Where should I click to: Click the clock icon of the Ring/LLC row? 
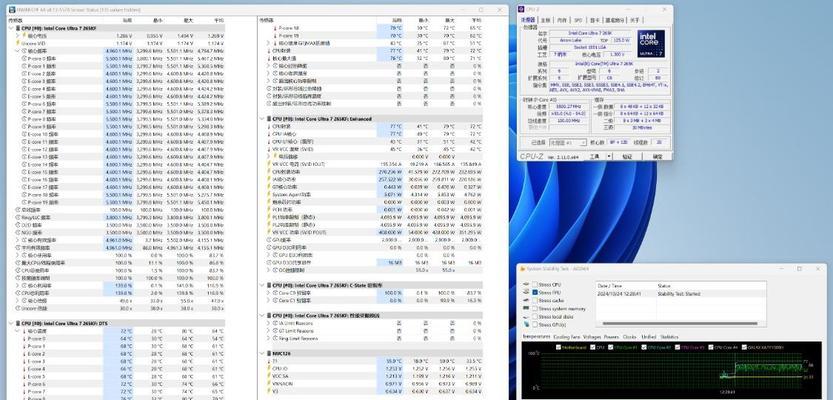click(x=18, y=217)
